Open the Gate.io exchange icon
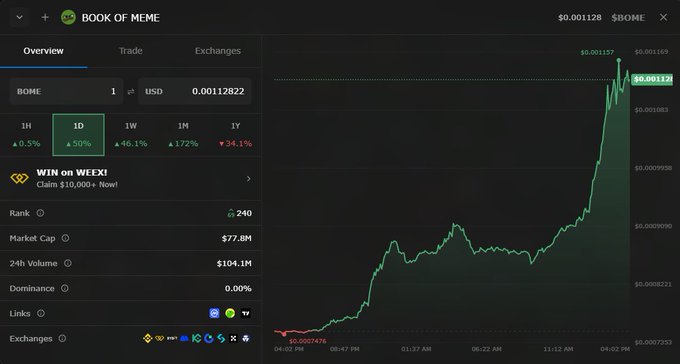Viewport: 680px width, 364px height. (x=209, y=338)
